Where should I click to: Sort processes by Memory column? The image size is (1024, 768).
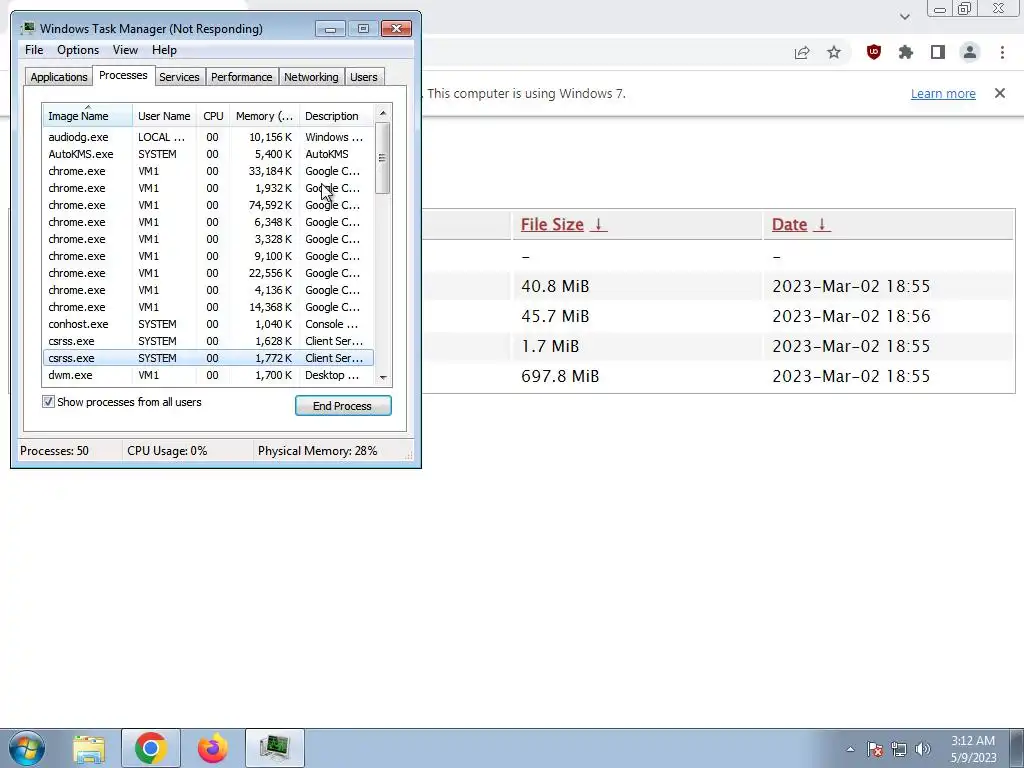[264, 116]
